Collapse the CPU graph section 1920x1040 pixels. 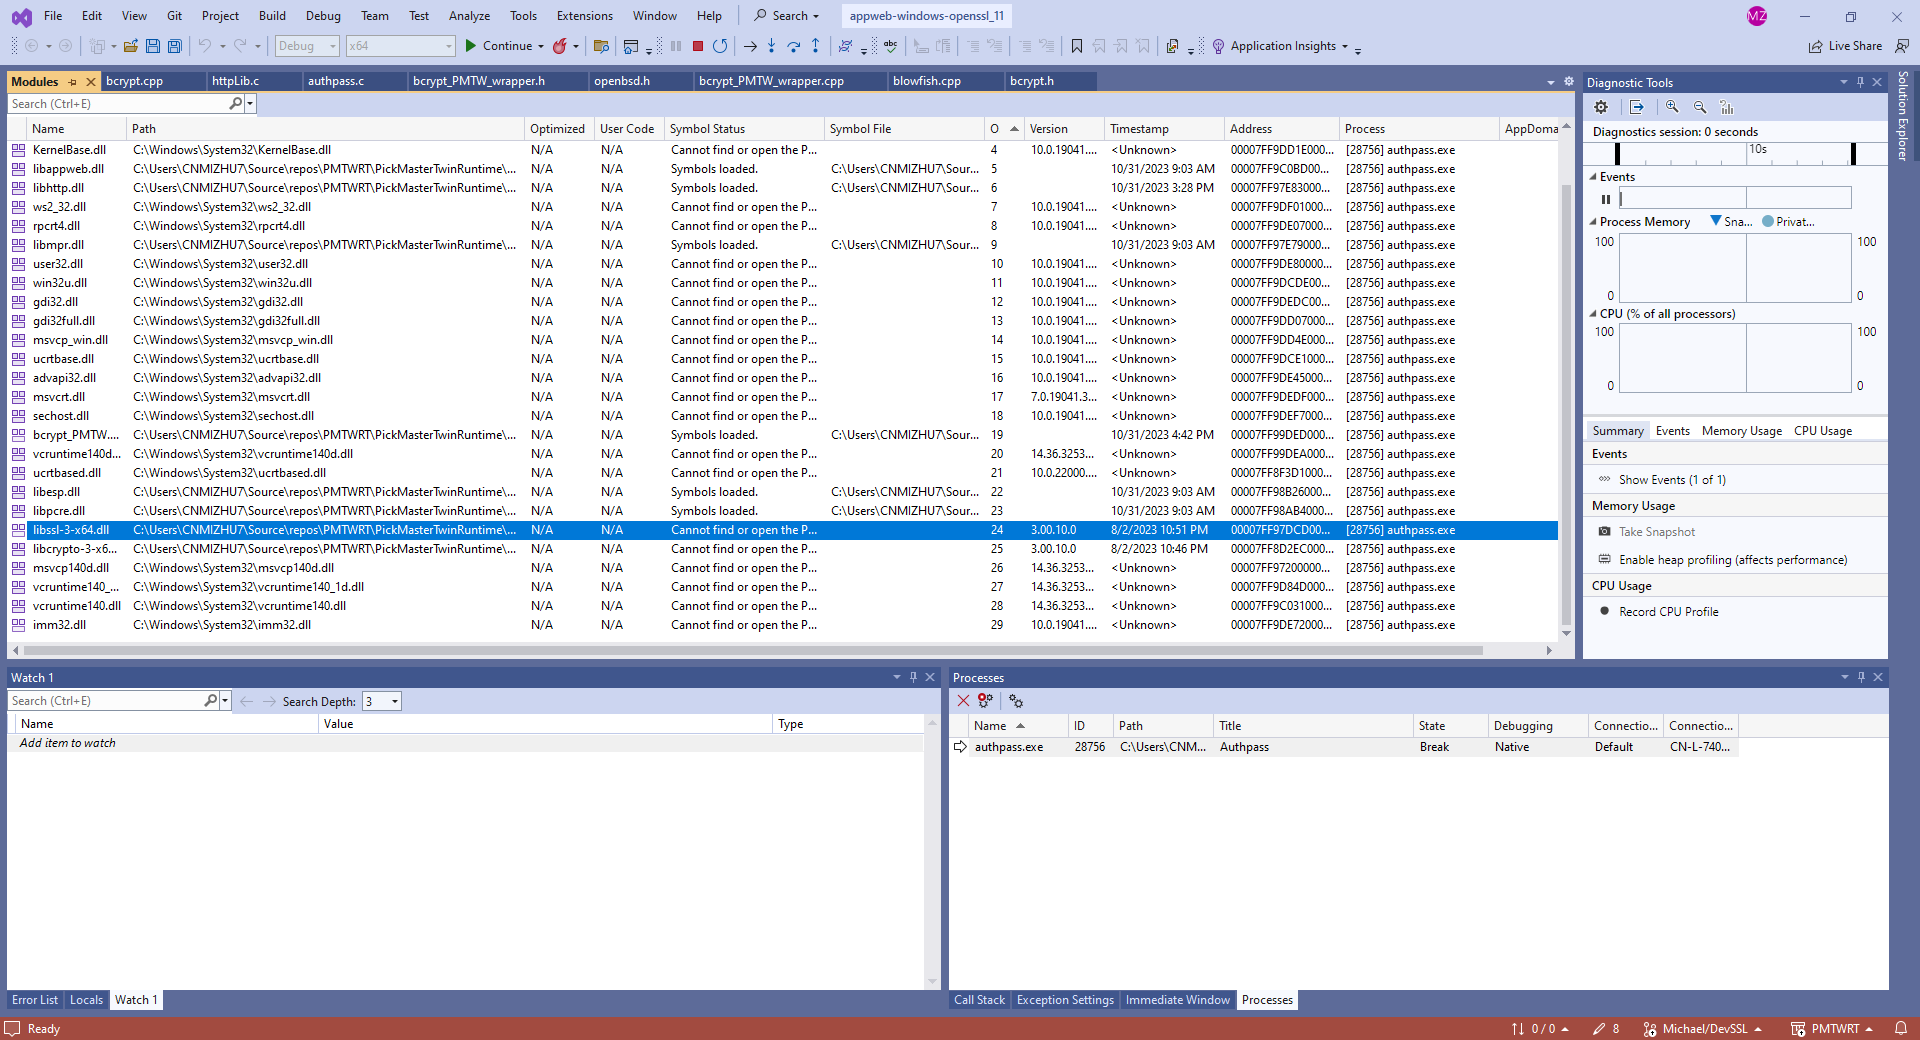(1594, 314)
